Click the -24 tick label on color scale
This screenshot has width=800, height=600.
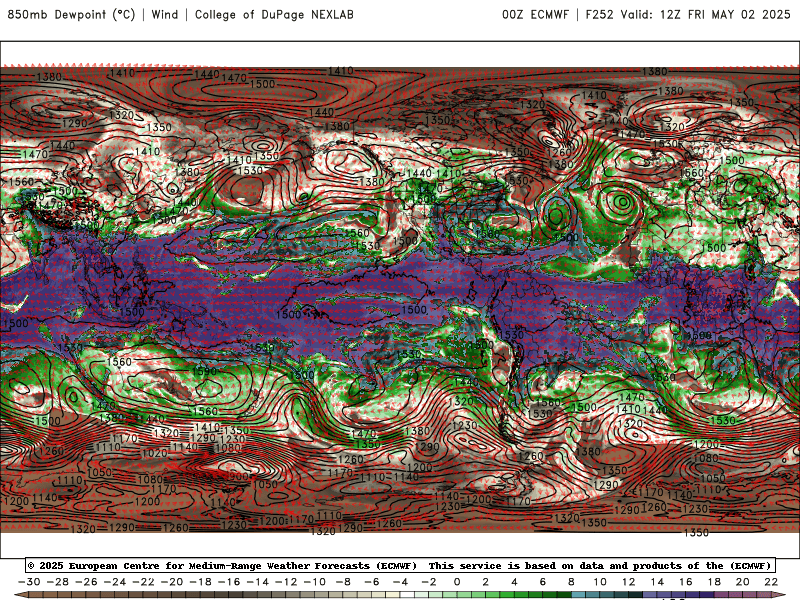point(115,582)
